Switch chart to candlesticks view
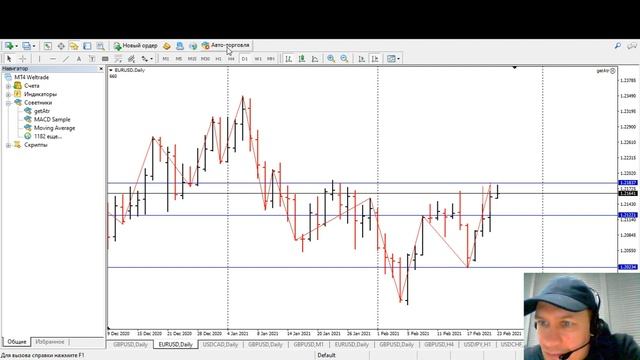The height and width of the screenshot is (360, 640). pos(302,59)
